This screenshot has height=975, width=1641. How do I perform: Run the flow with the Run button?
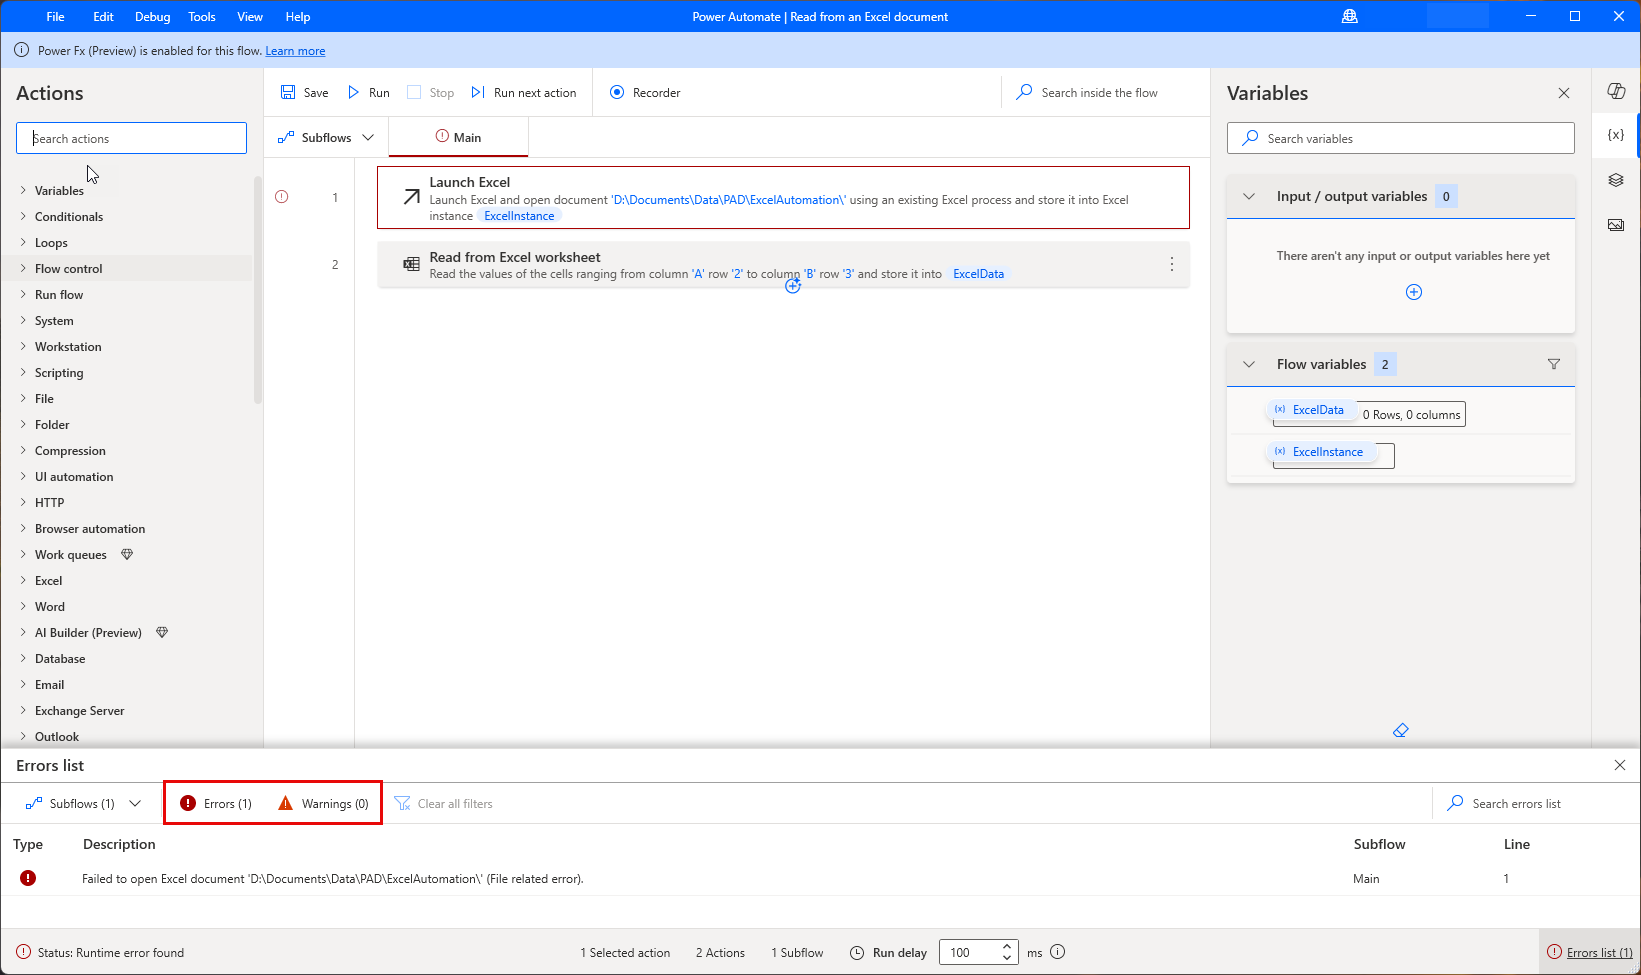368,92
